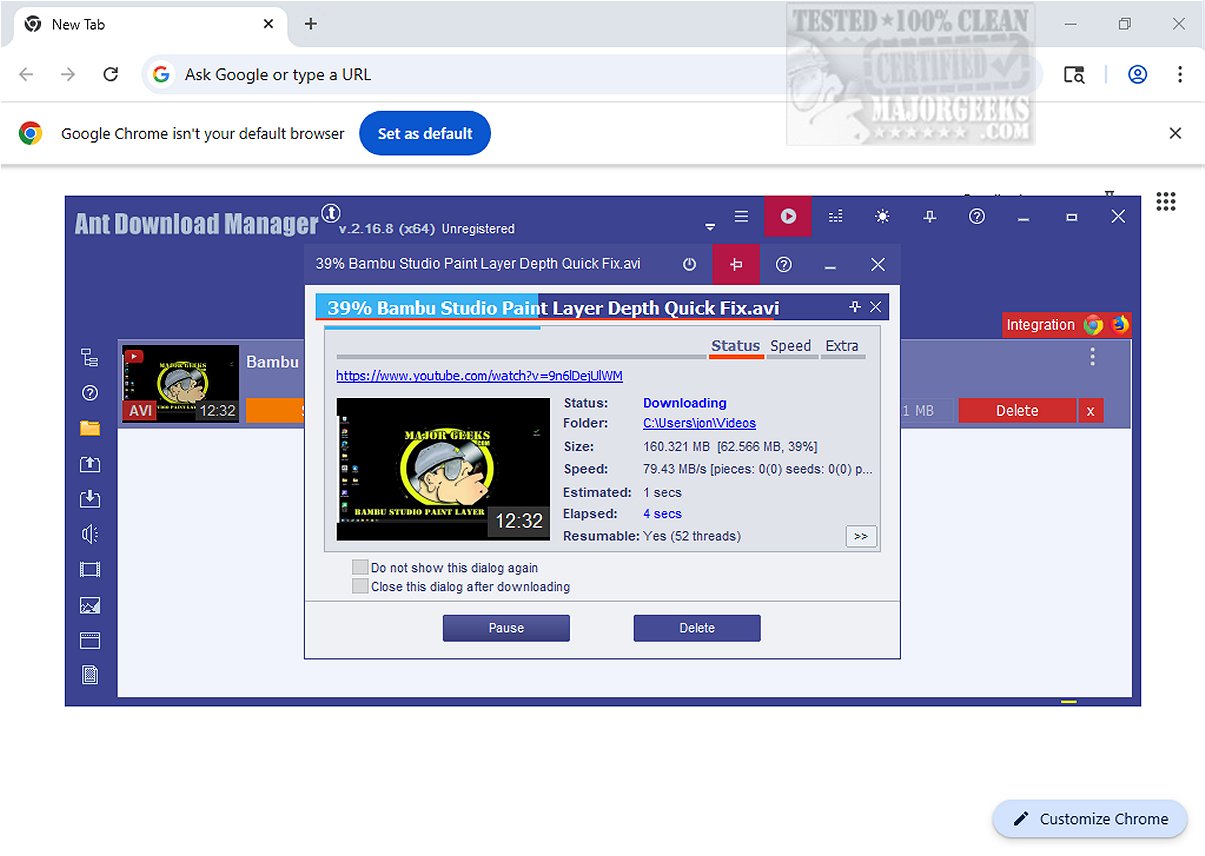Reload the Chrome page
The image size is (1205, 856).
[111, 75]
